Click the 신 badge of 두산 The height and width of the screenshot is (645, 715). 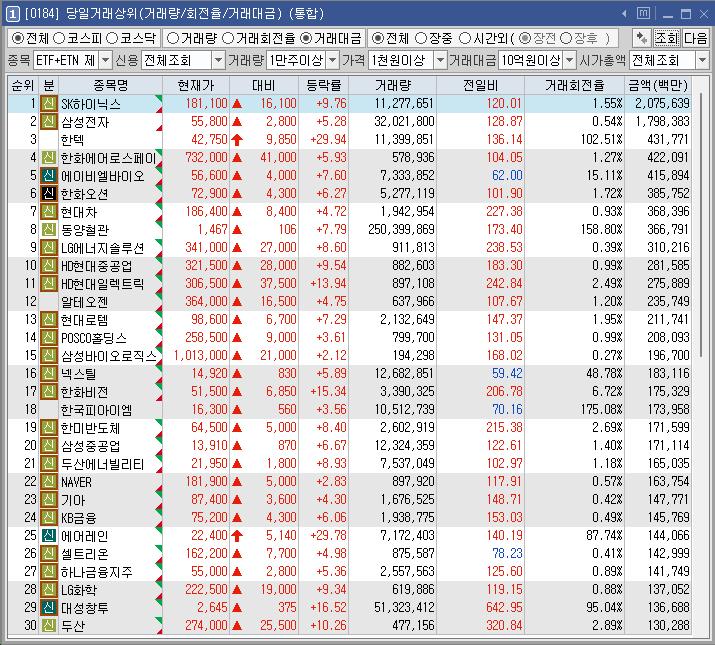49,625
